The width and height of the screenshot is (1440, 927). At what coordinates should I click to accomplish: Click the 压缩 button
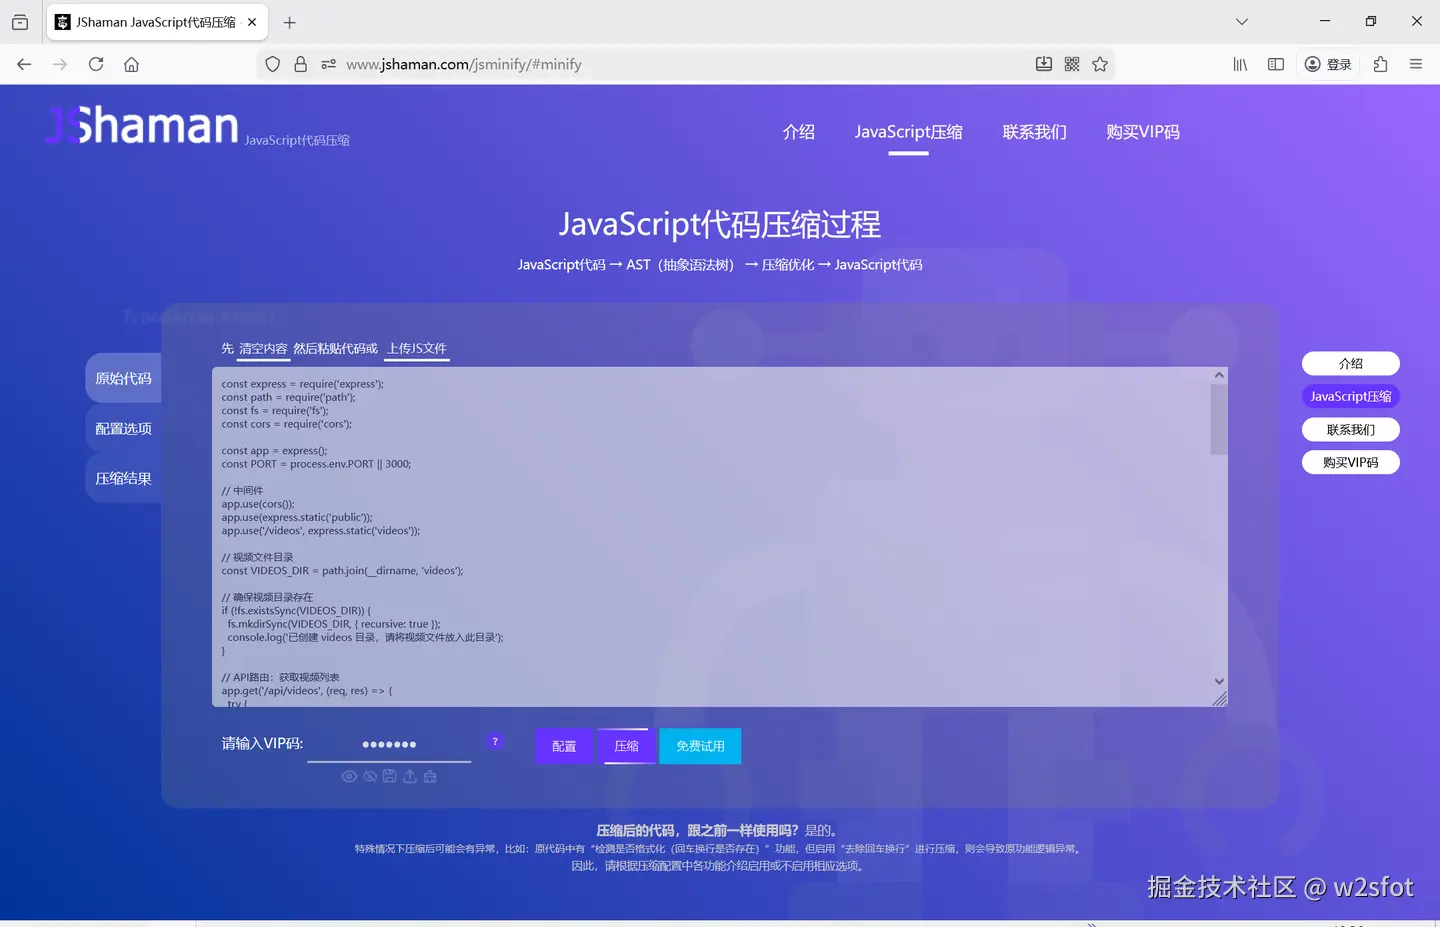627,746
